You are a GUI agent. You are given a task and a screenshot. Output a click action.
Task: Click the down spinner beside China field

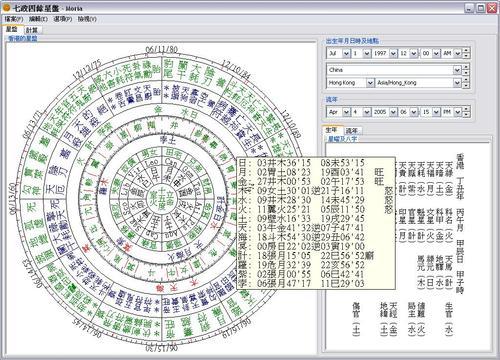(466, 72)
